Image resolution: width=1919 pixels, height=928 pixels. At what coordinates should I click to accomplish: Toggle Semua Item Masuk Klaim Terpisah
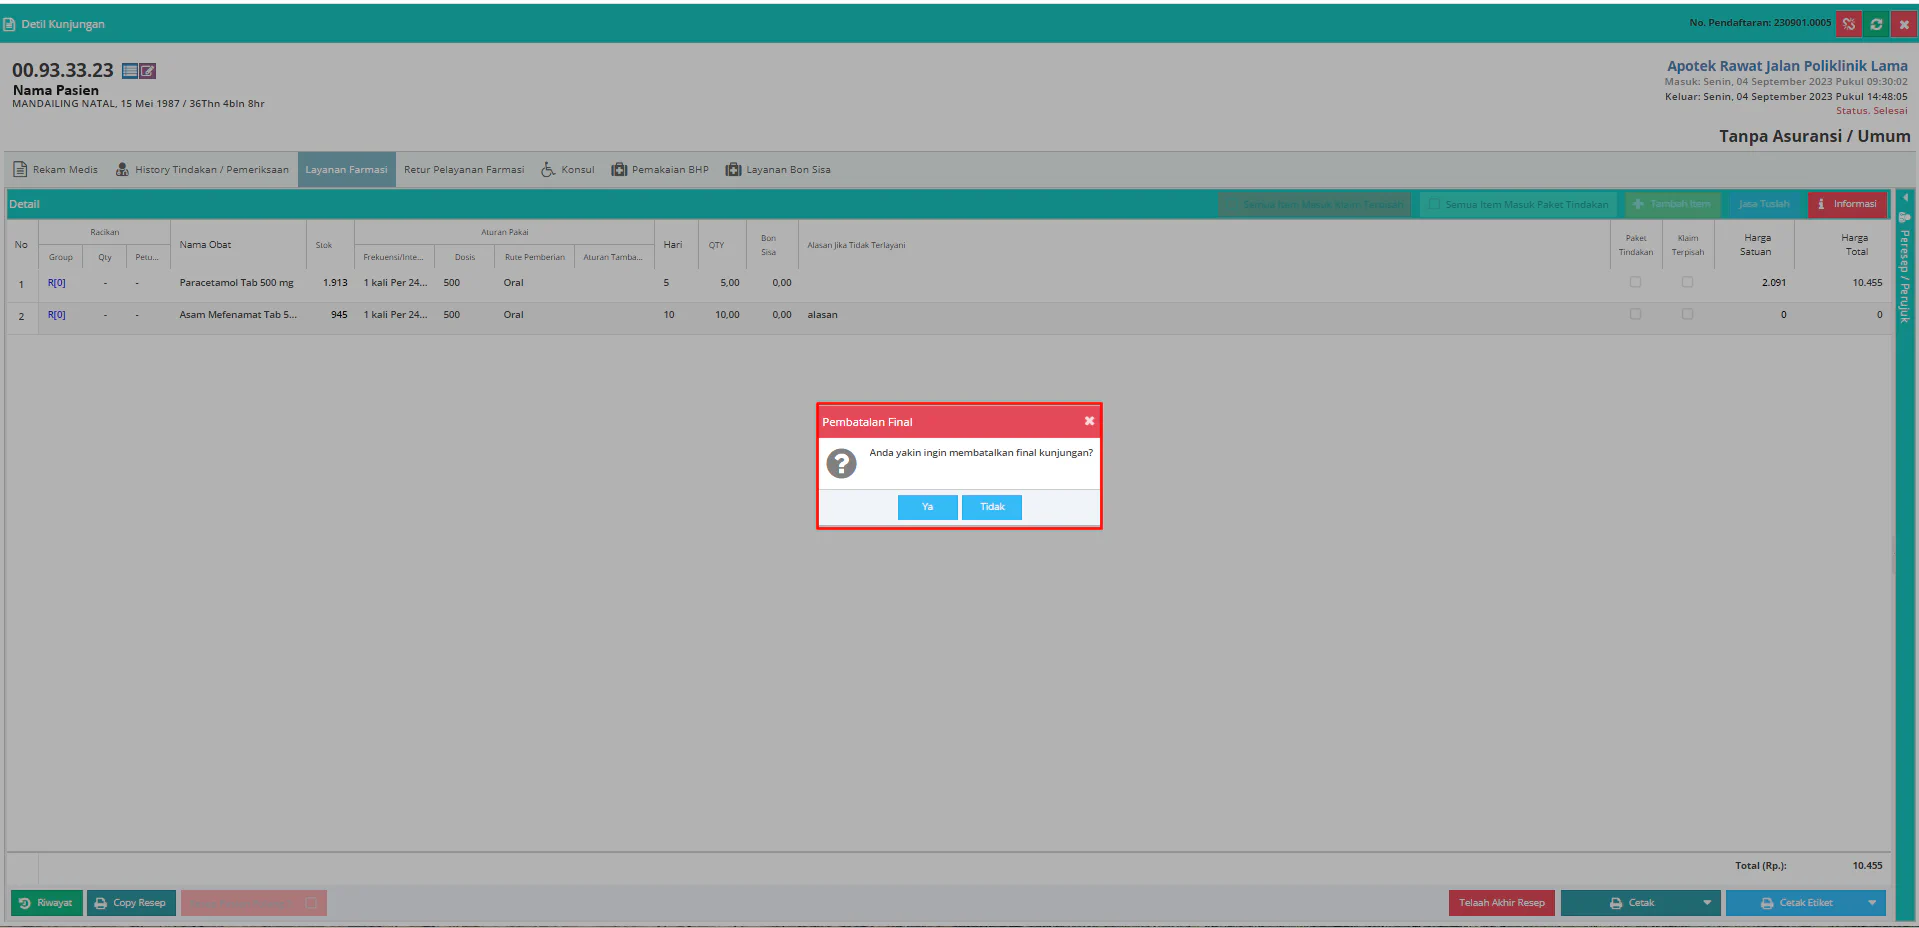1315,204
